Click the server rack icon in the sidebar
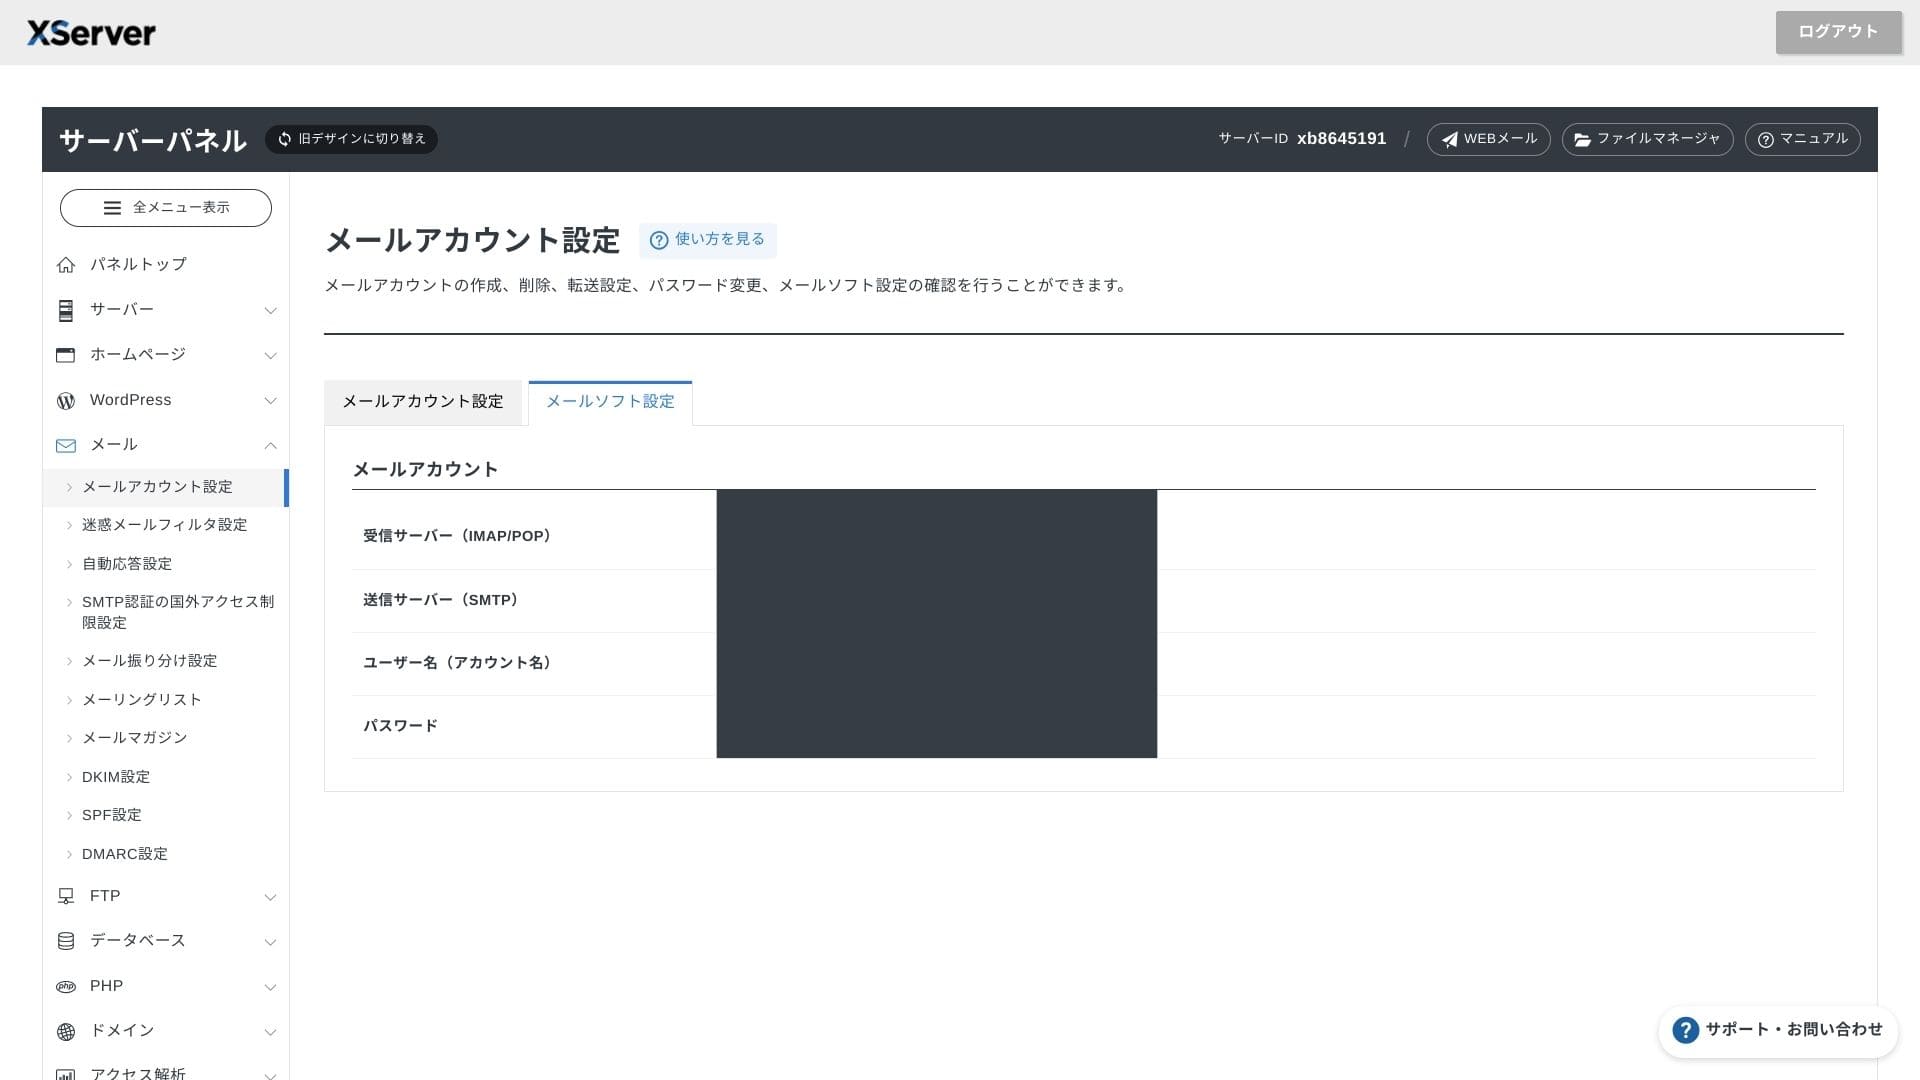Screen dimensions: 1920x1080 pyautogui.click(x=66, y=310)
